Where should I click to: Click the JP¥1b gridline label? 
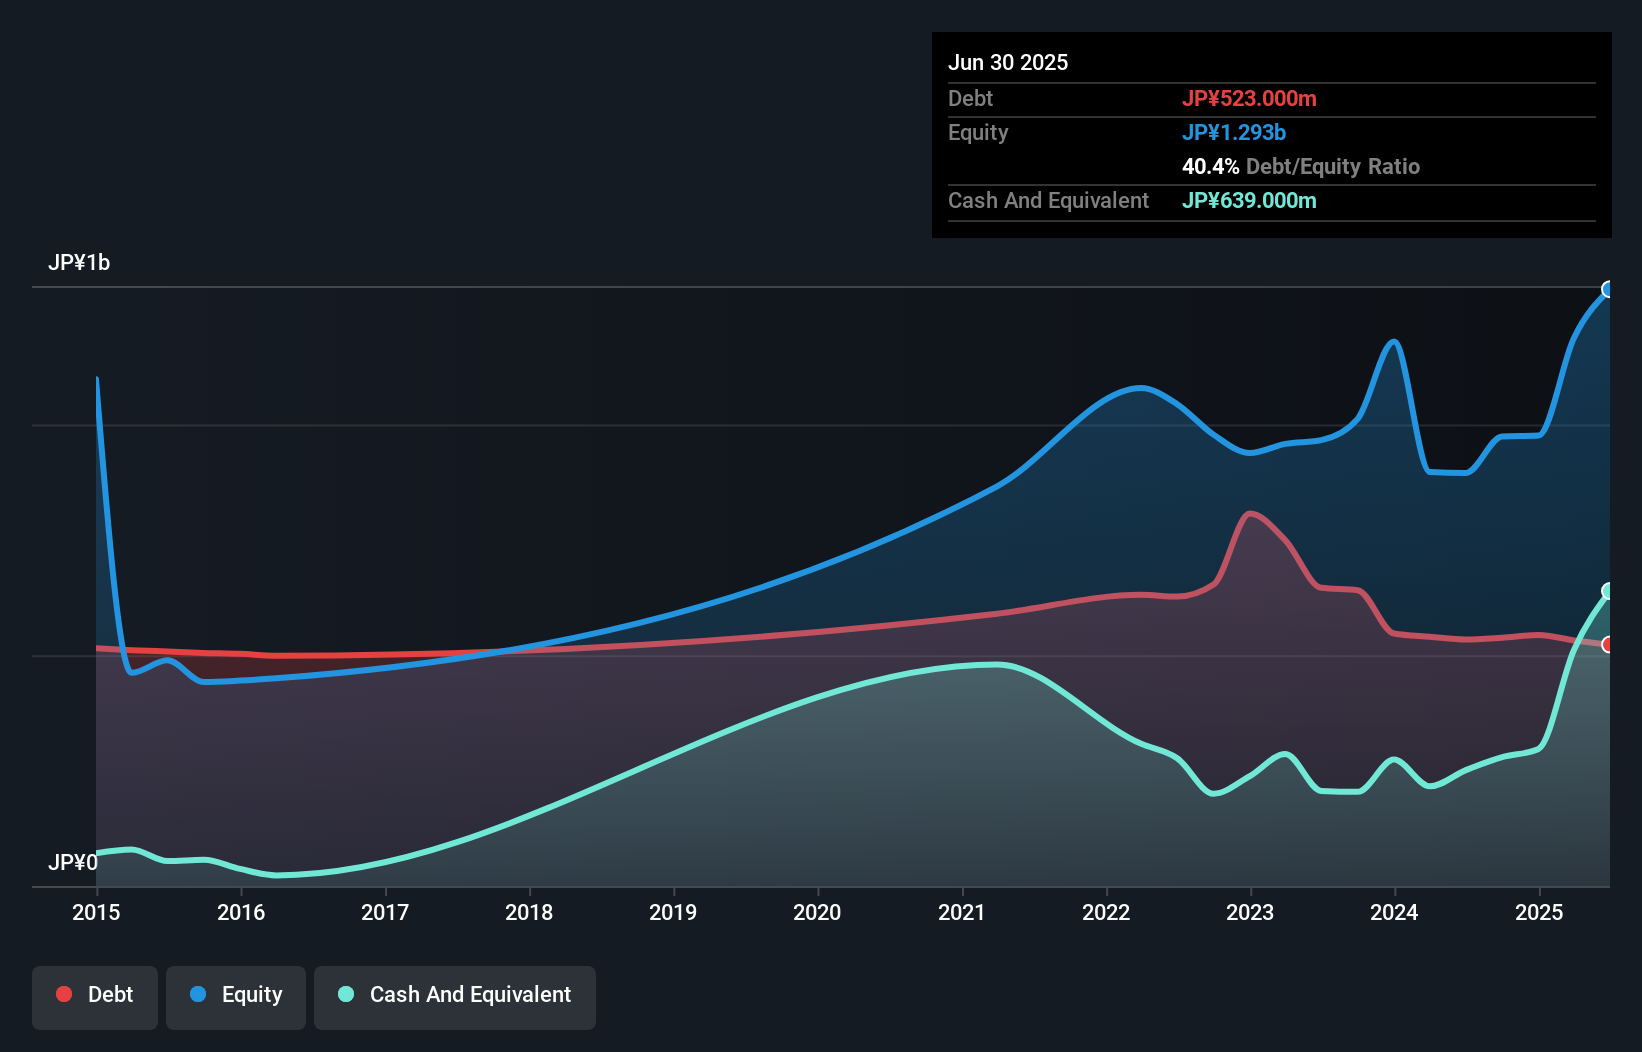click(x=80, y=262)
